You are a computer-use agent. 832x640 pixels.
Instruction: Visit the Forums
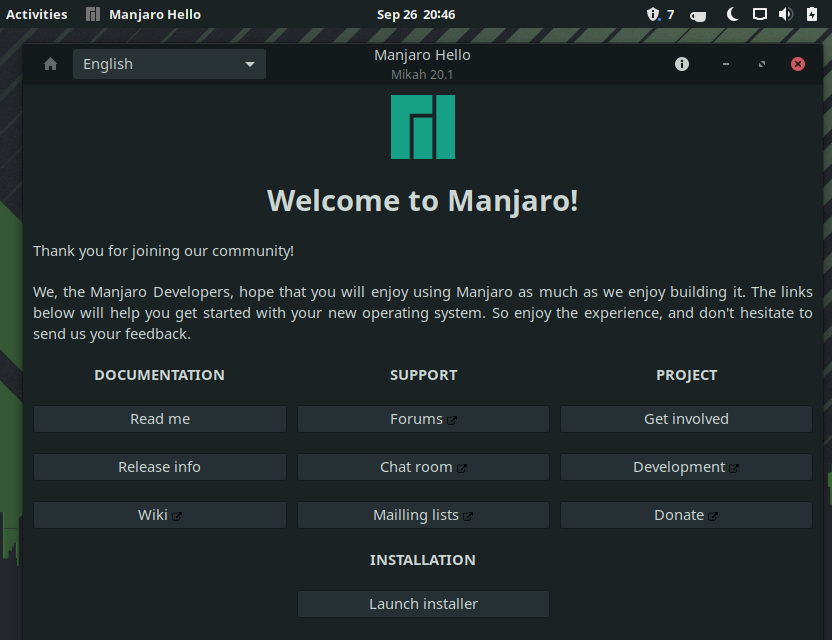(x=423, y=419)
